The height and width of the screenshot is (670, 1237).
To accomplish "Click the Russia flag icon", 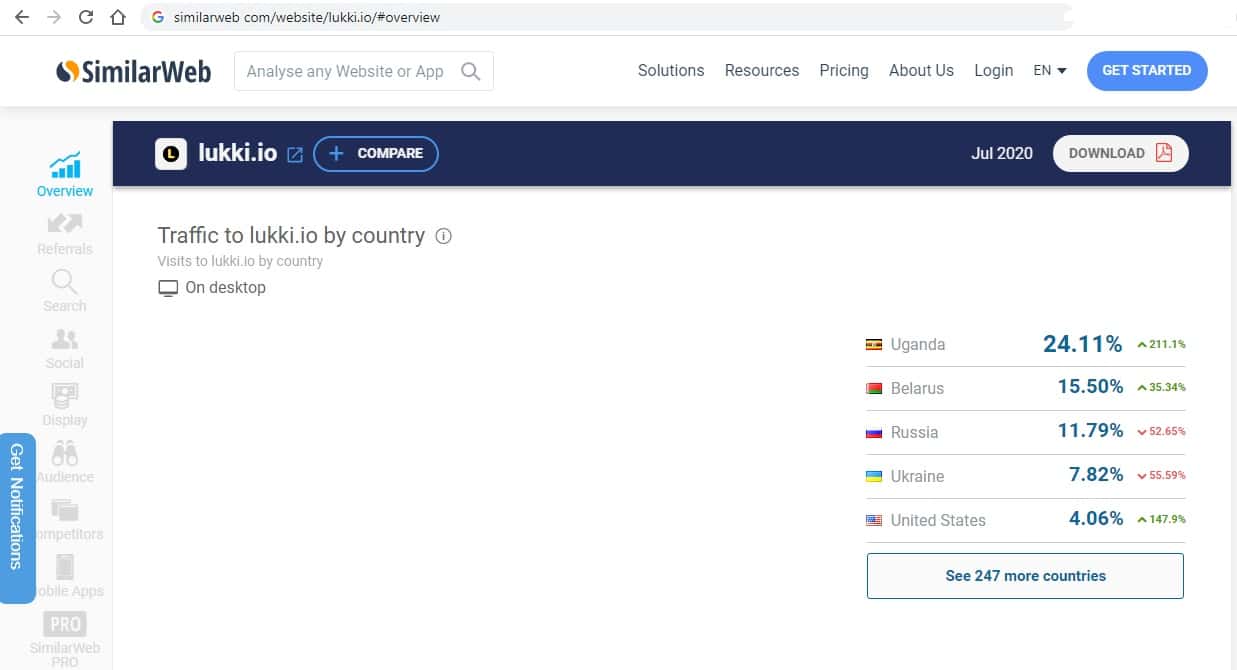I will 874,432.
